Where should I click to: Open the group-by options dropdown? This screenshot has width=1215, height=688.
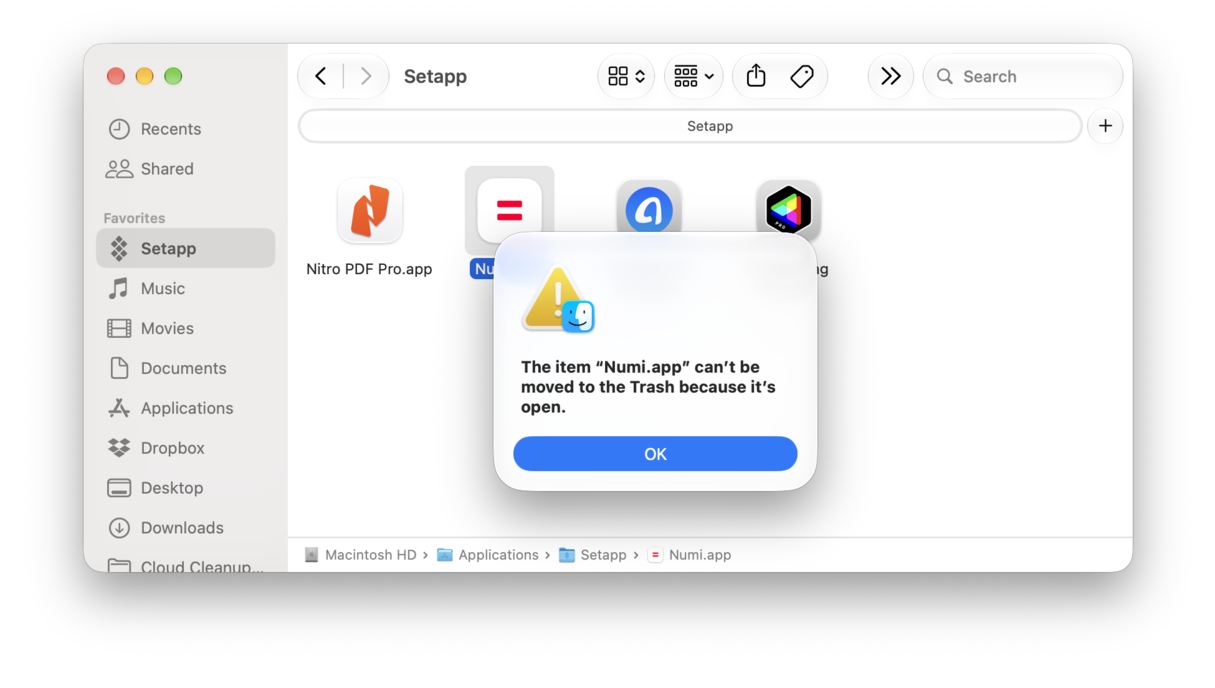pos(693,76)
